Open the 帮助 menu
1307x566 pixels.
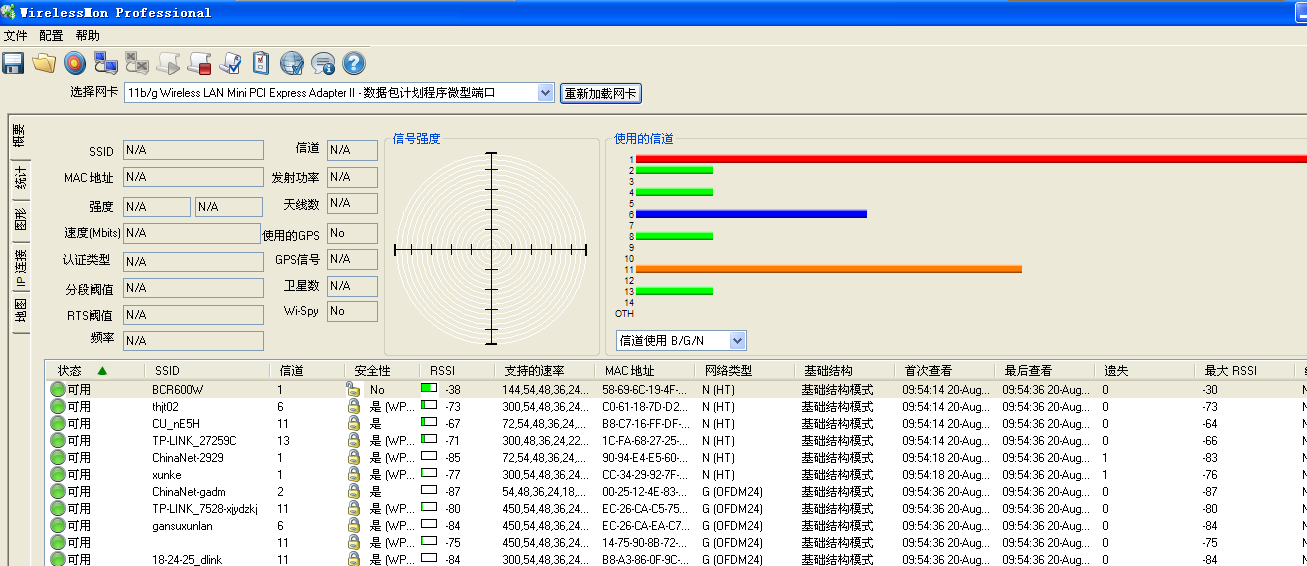pos(88,35)
